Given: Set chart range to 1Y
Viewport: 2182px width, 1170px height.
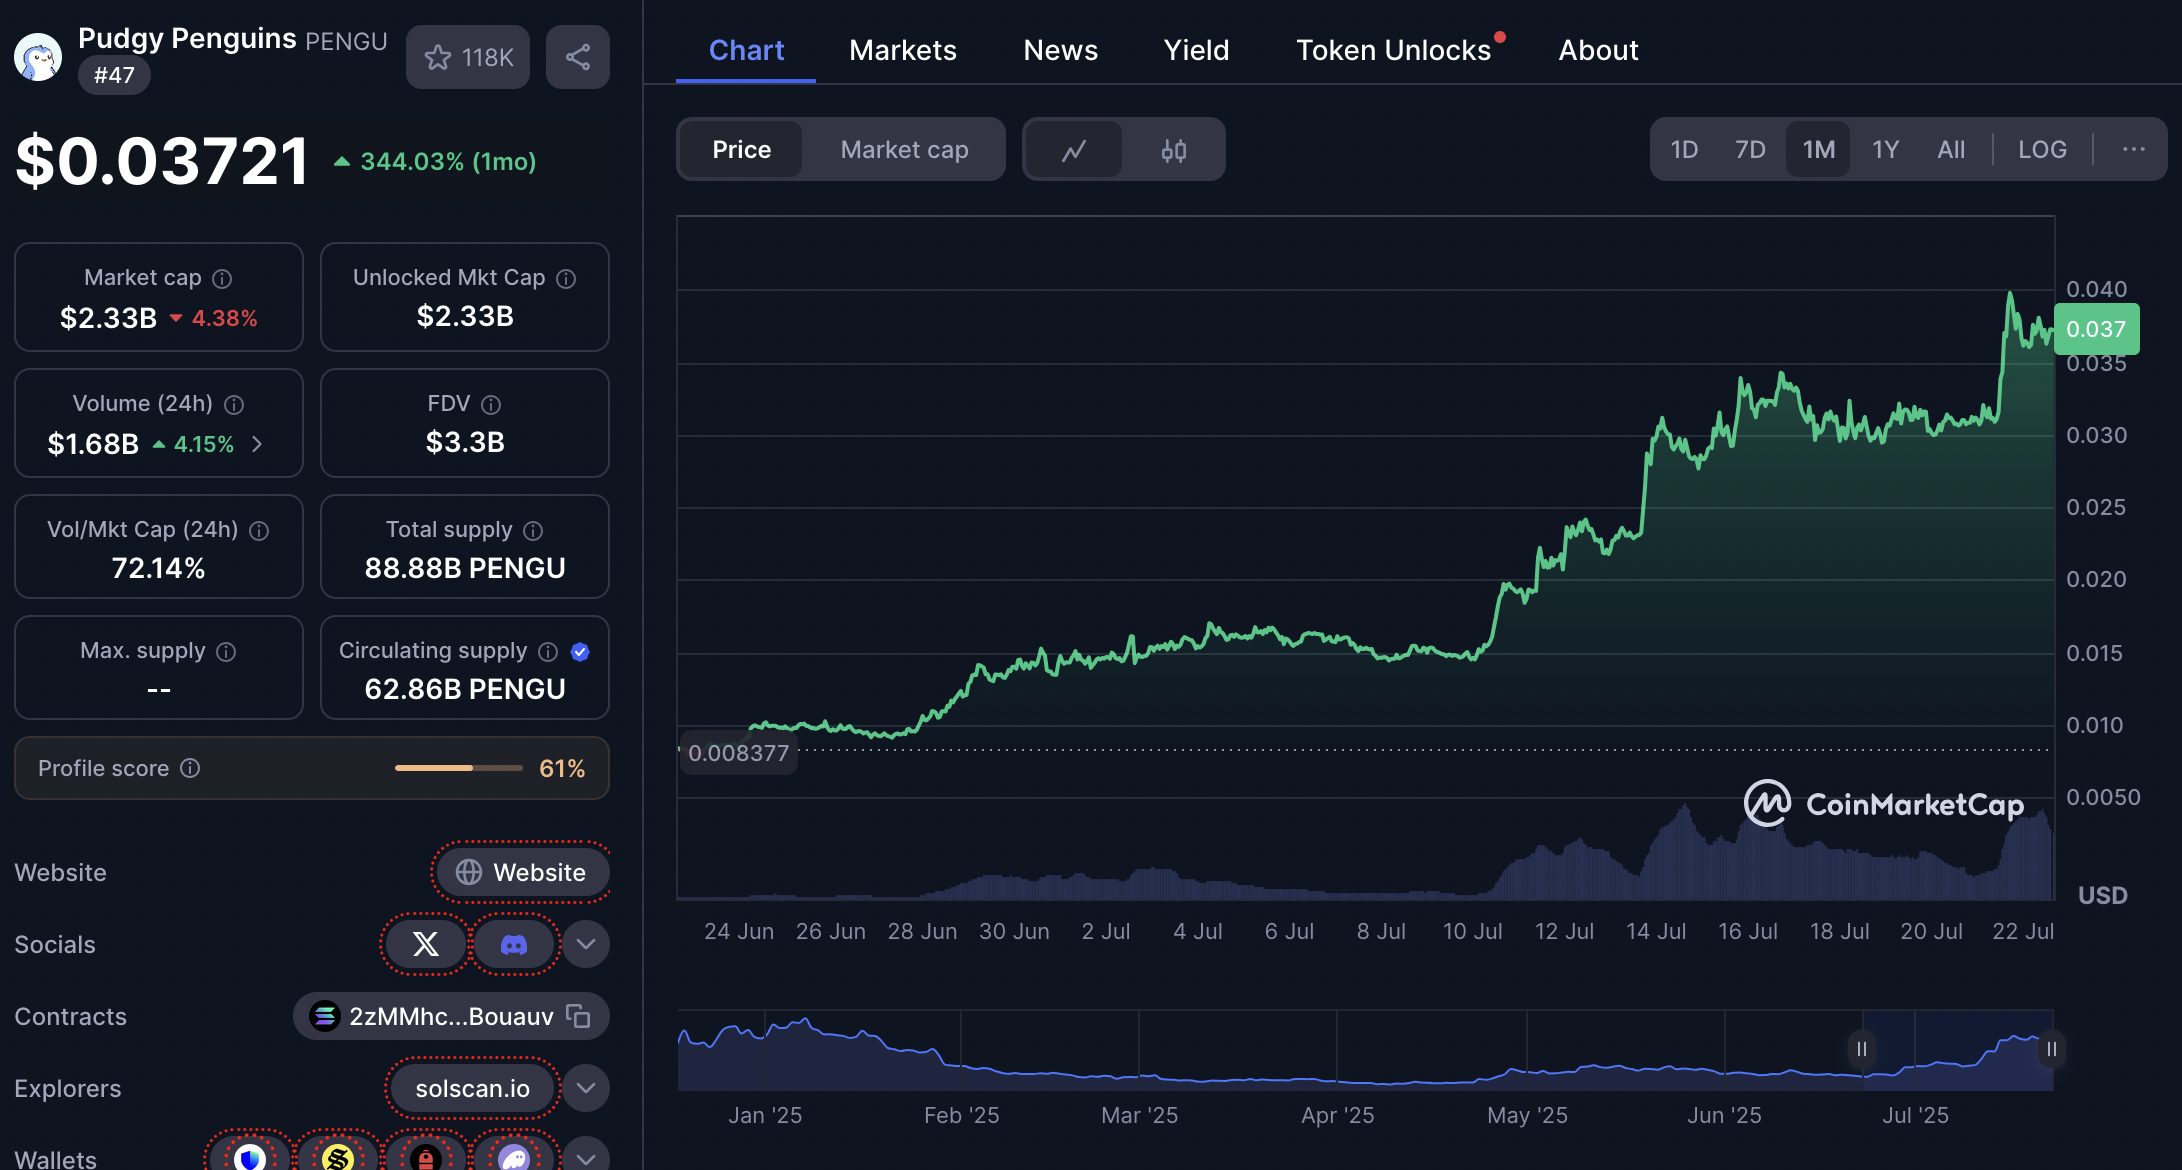Looking at the screenshot, I should point(1885,150).
